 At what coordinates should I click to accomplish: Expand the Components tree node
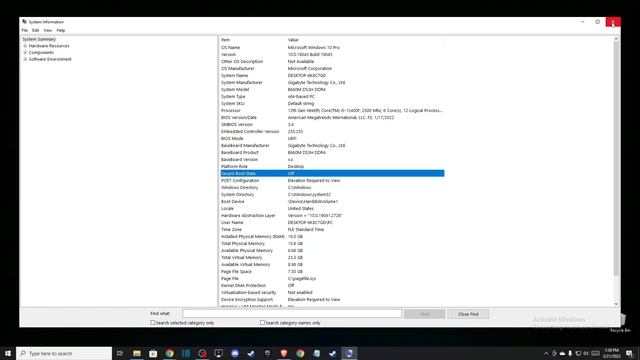pyautogui.click(x=25, y=53)
